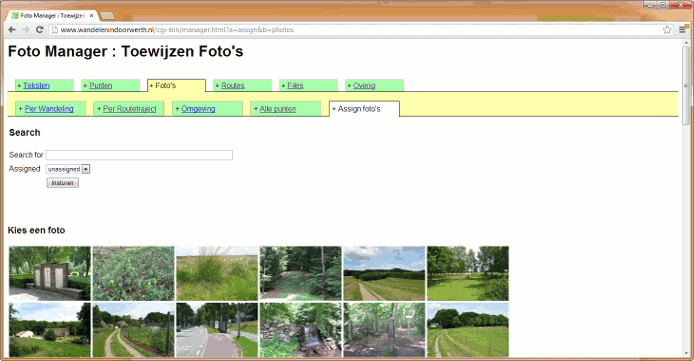Reload the page with the refresh icon
694x361 pixels.
pyautogui.click(x=39, y=30)
